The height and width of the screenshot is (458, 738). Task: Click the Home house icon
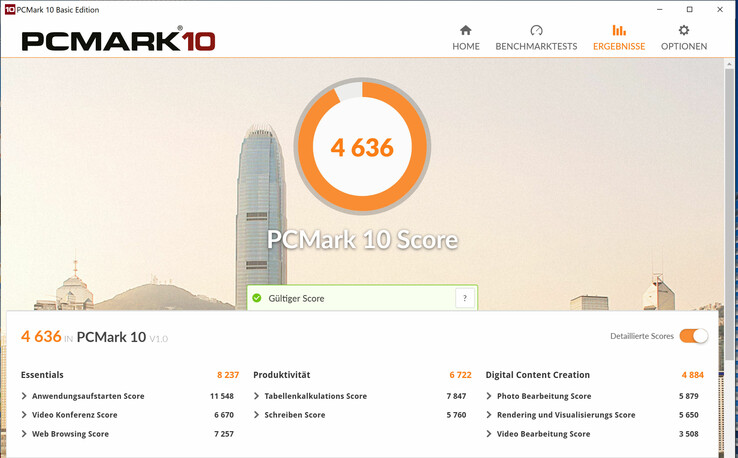tap(465, 31)
